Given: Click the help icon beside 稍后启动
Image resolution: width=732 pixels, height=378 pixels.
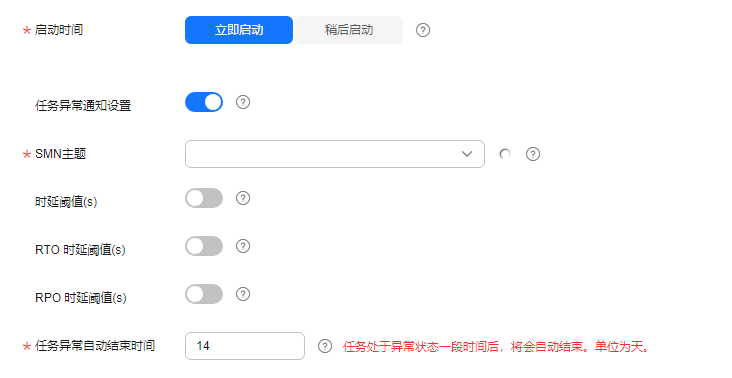Looking at the screenshot, I should tap(422, 30).
